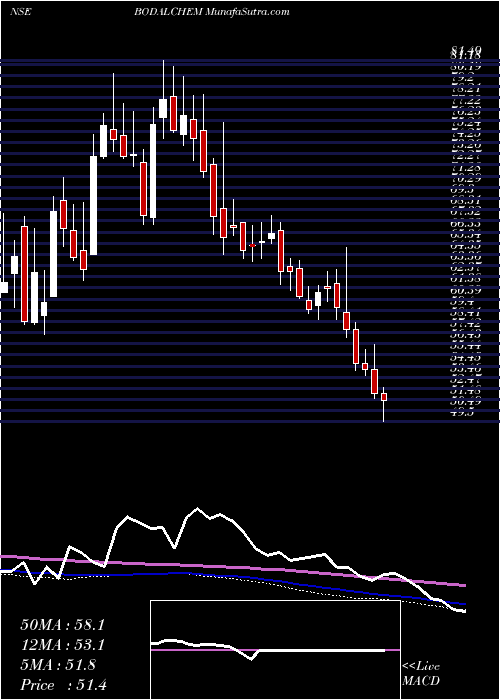This screenshot has width=500, height=700.
Task: Select the 50MA : 58.1 value
Action: [62, 625]
